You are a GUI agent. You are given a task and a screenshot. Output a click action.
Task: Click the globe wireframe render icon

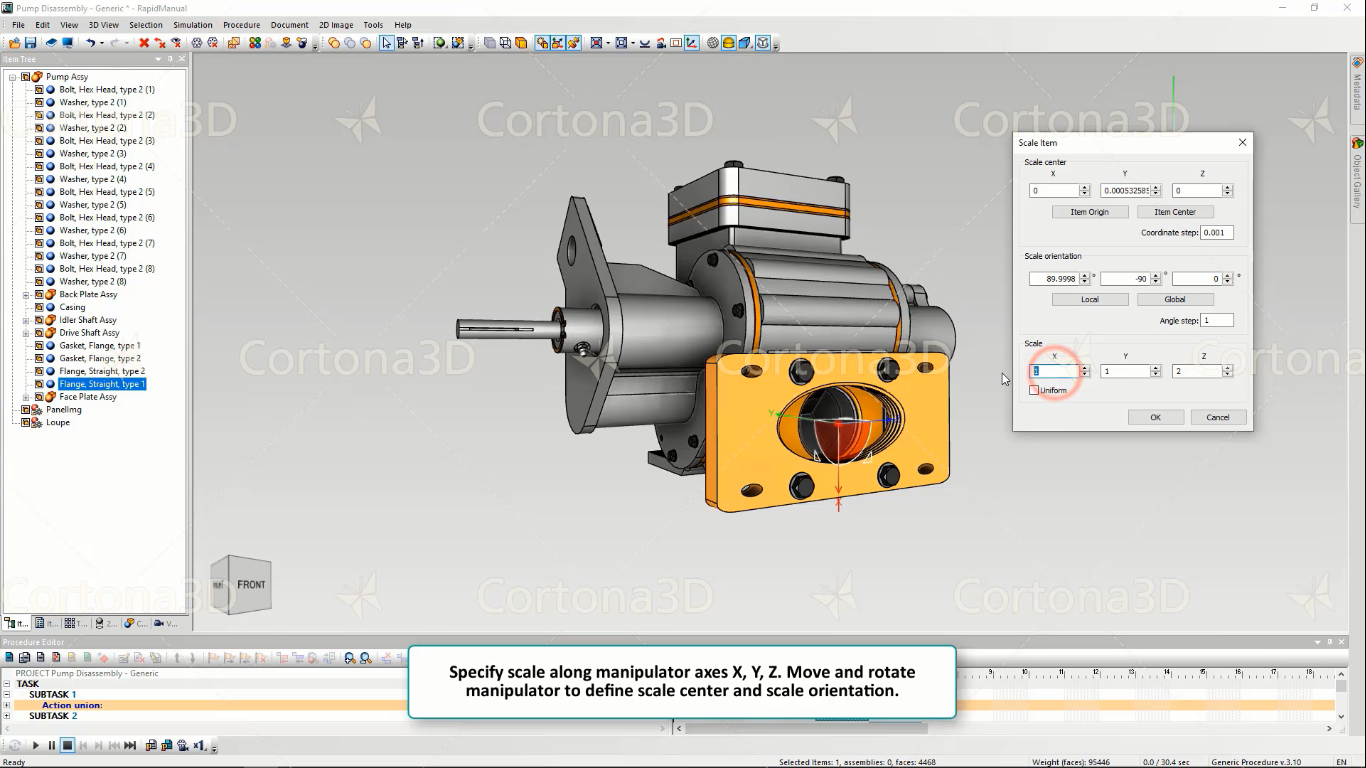(713, 43)
